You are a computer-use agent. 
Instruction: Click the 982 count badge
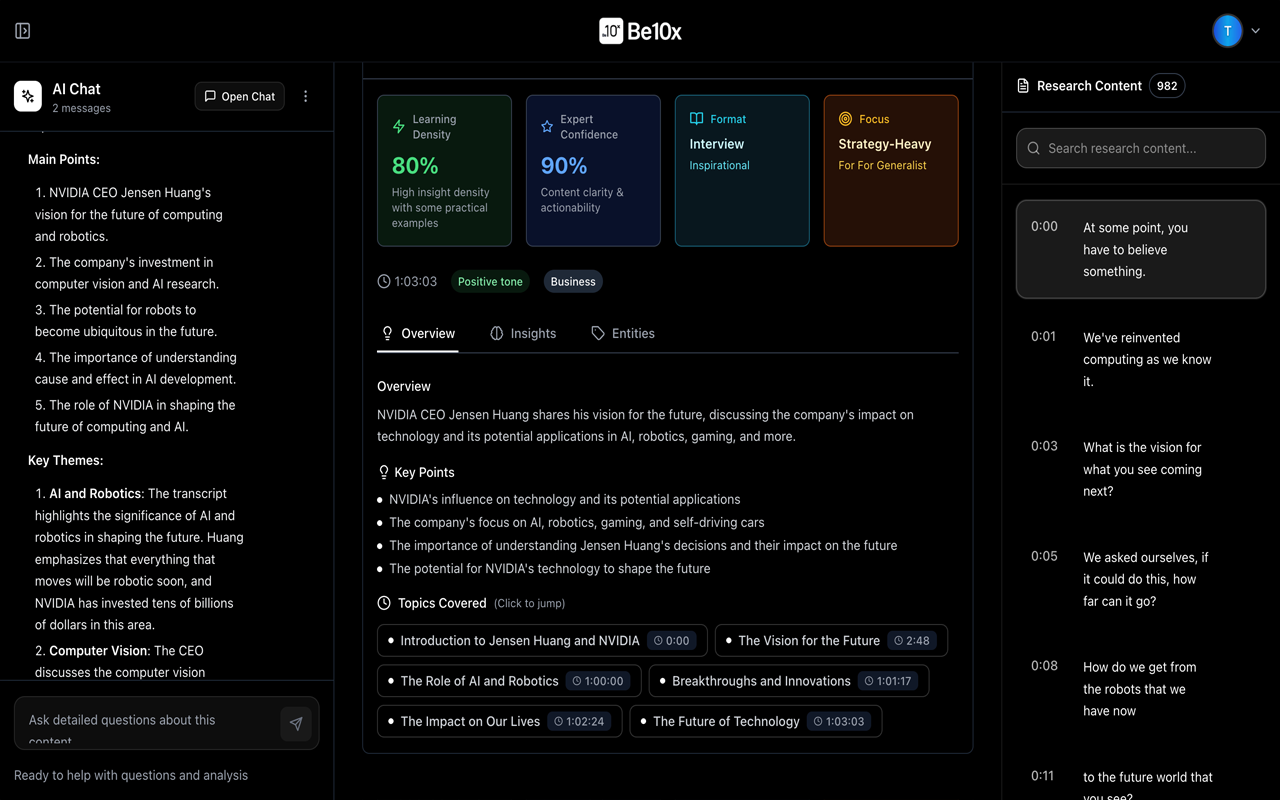point(1167,86)
